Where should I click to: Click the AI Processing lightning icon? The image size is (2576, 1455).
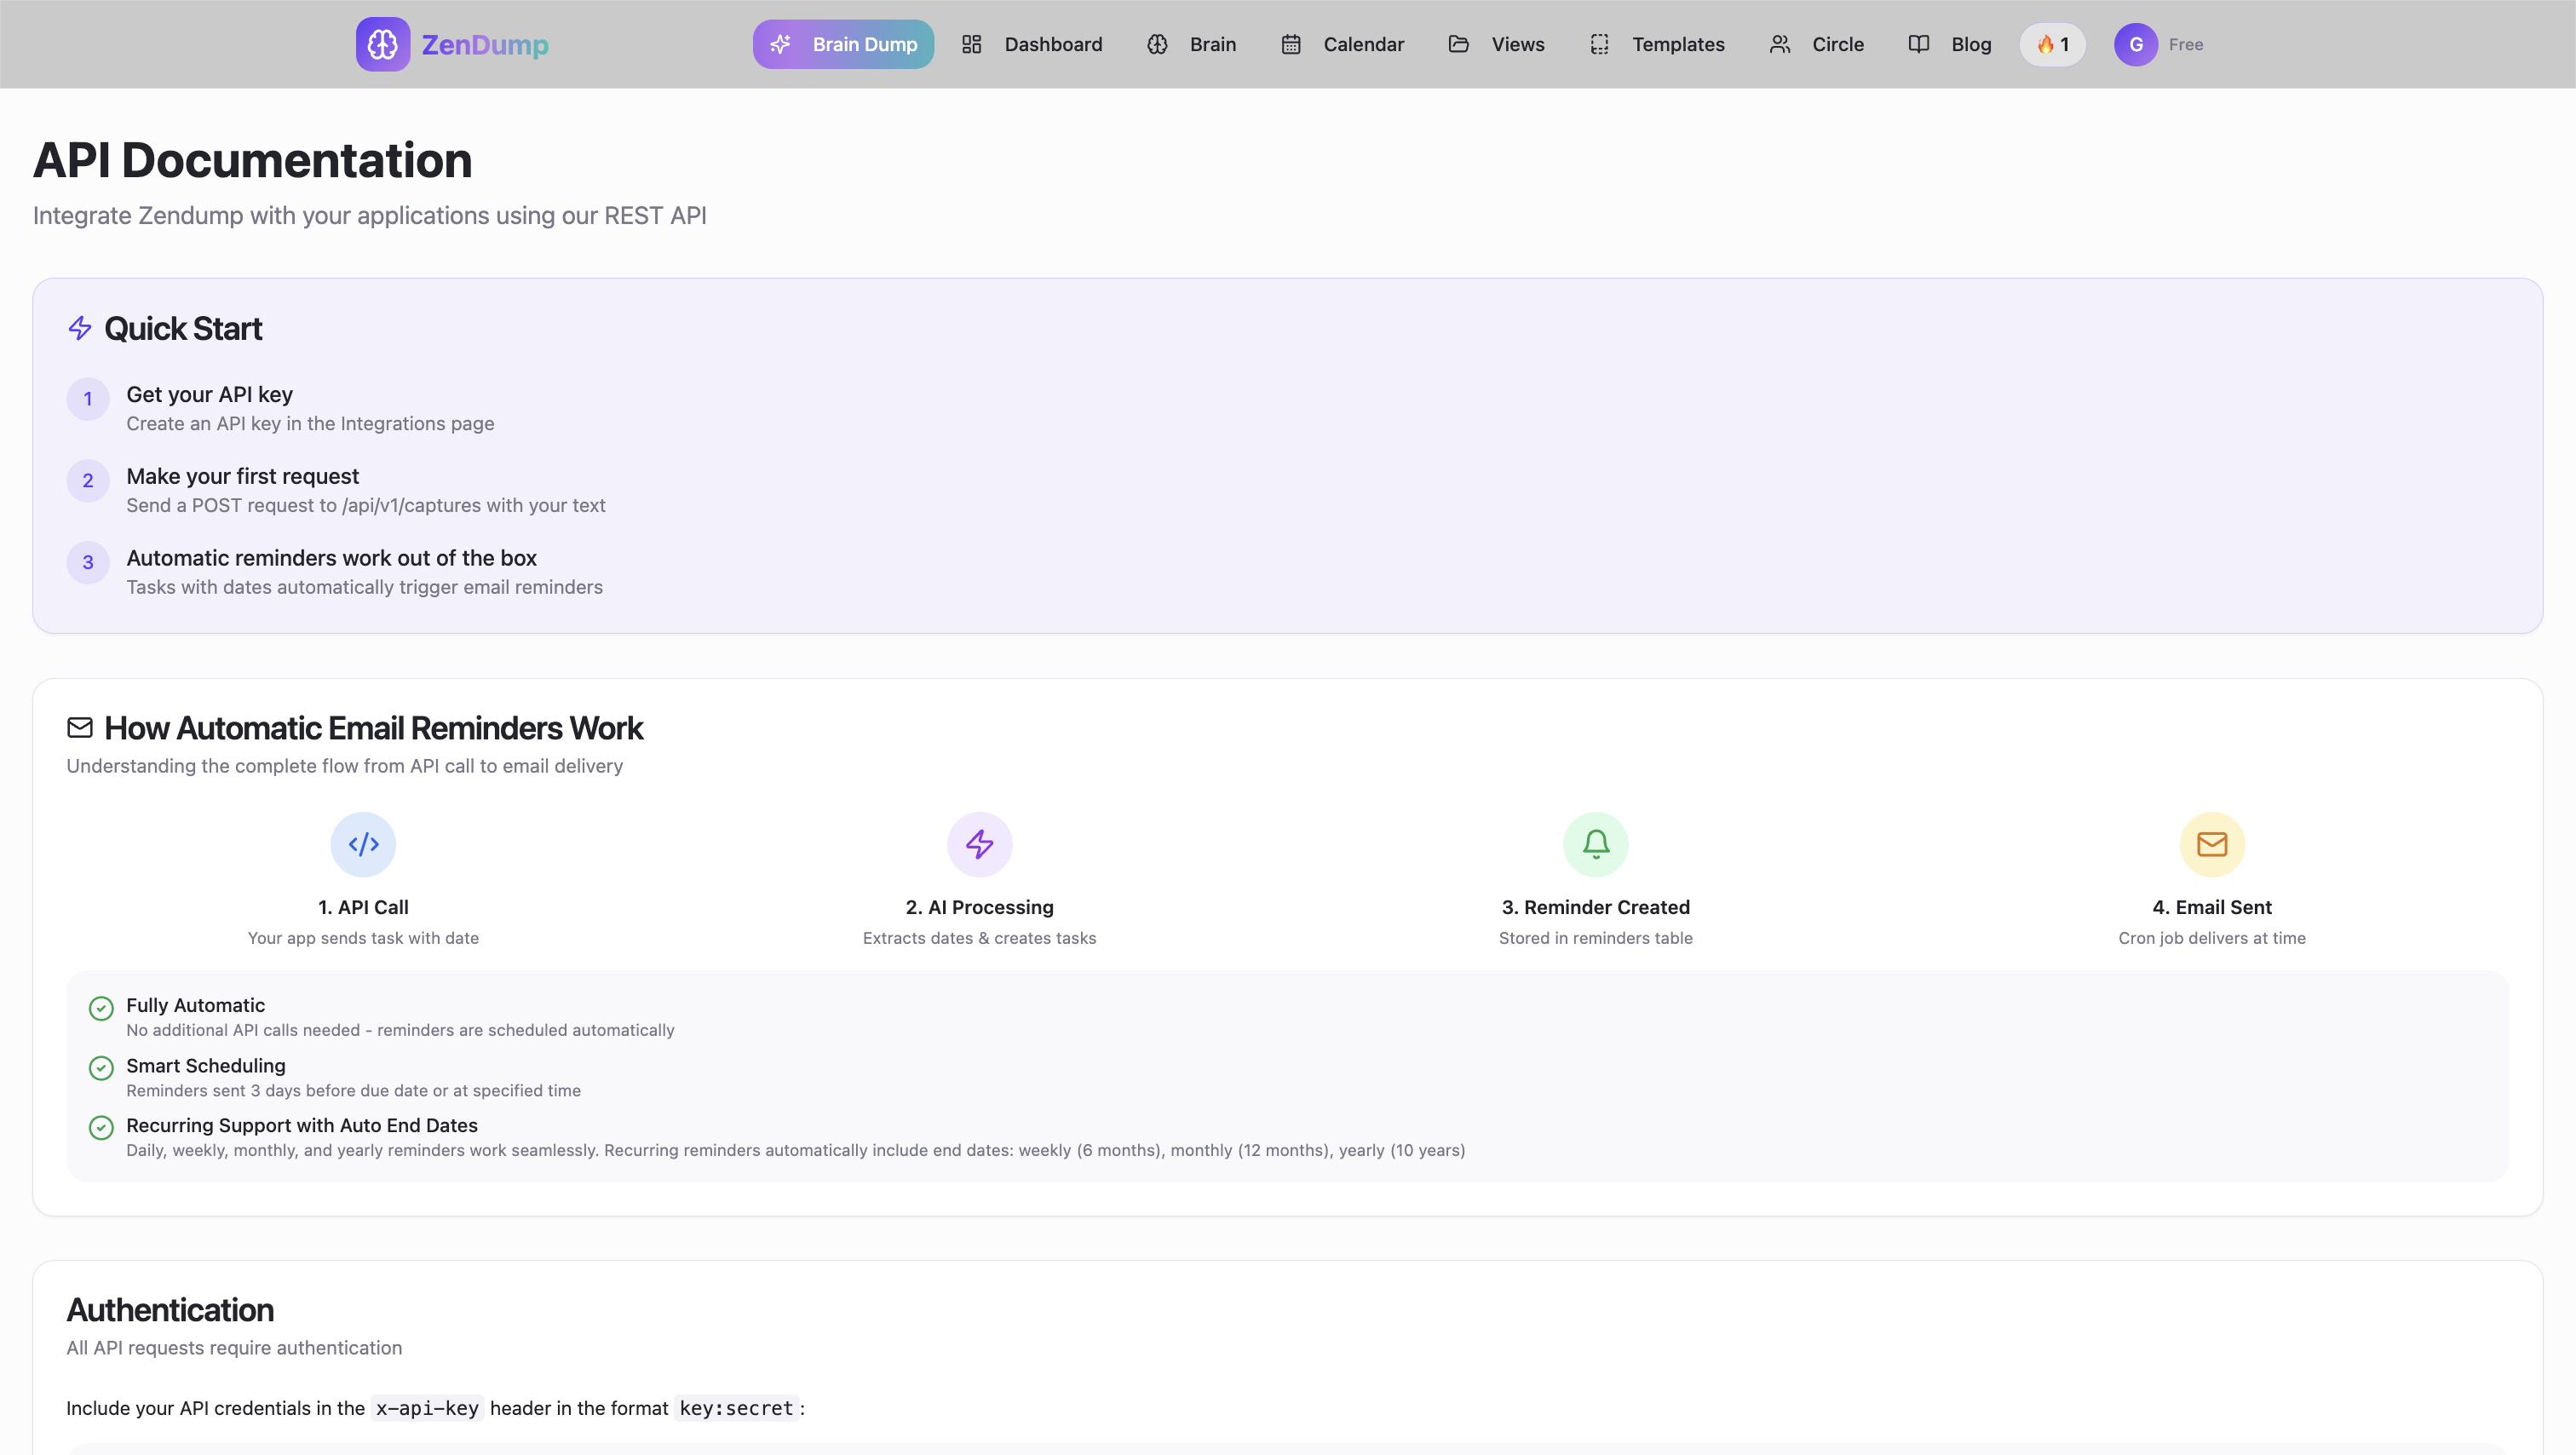[x=979, y=844]
